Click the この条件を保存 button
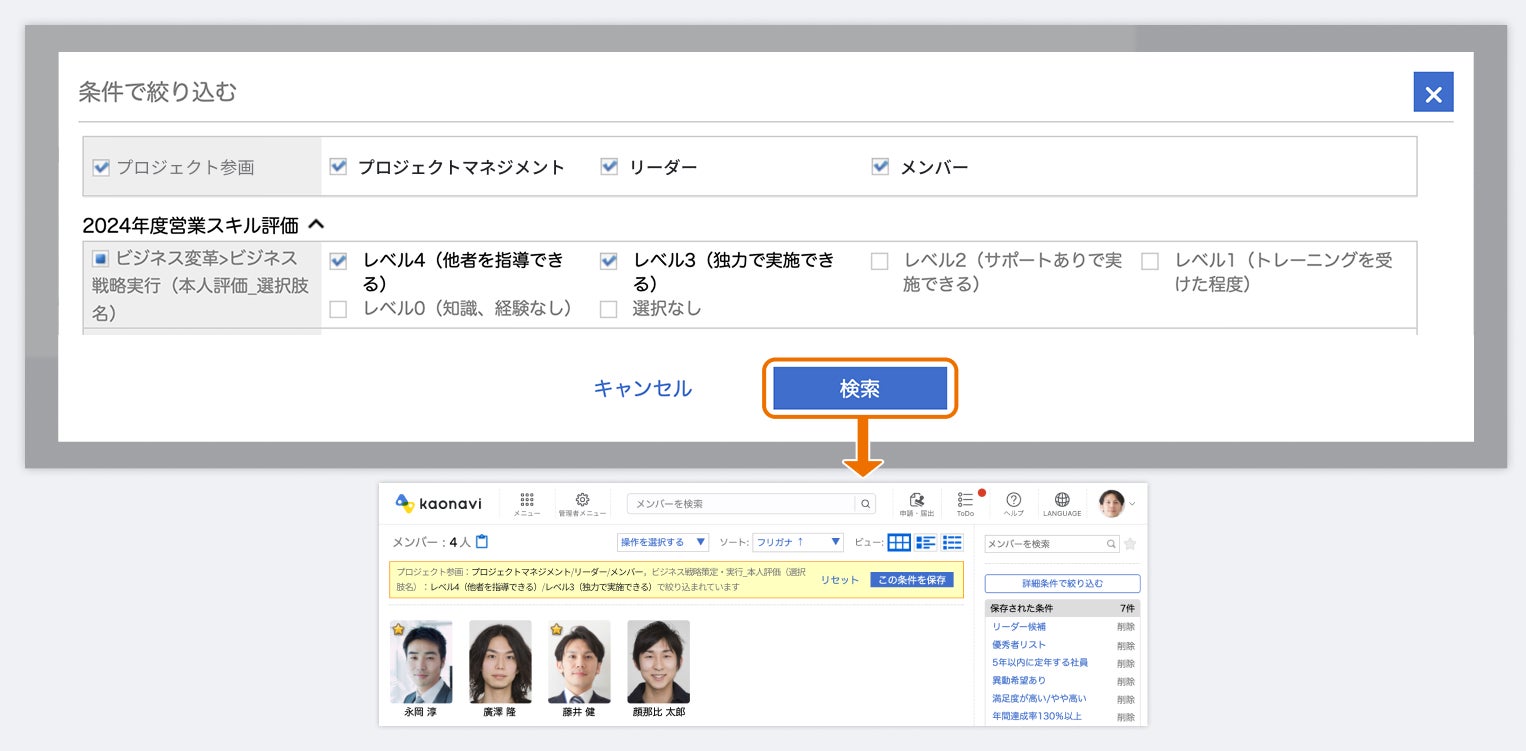 [x=912, y=580]
